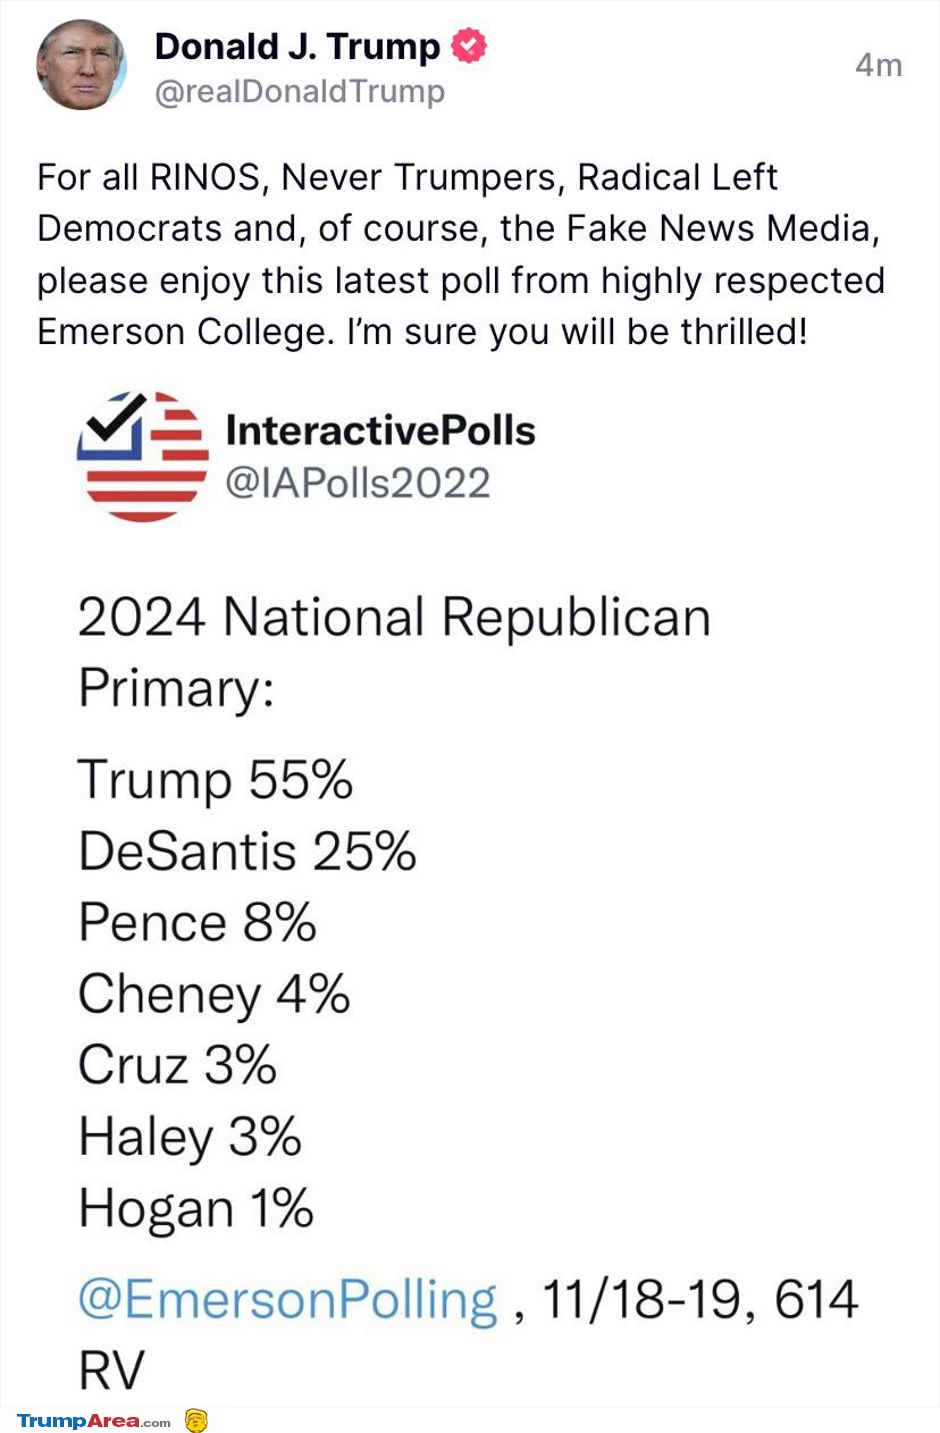Open the @realDonaldTrump handle

click(300, 91)
